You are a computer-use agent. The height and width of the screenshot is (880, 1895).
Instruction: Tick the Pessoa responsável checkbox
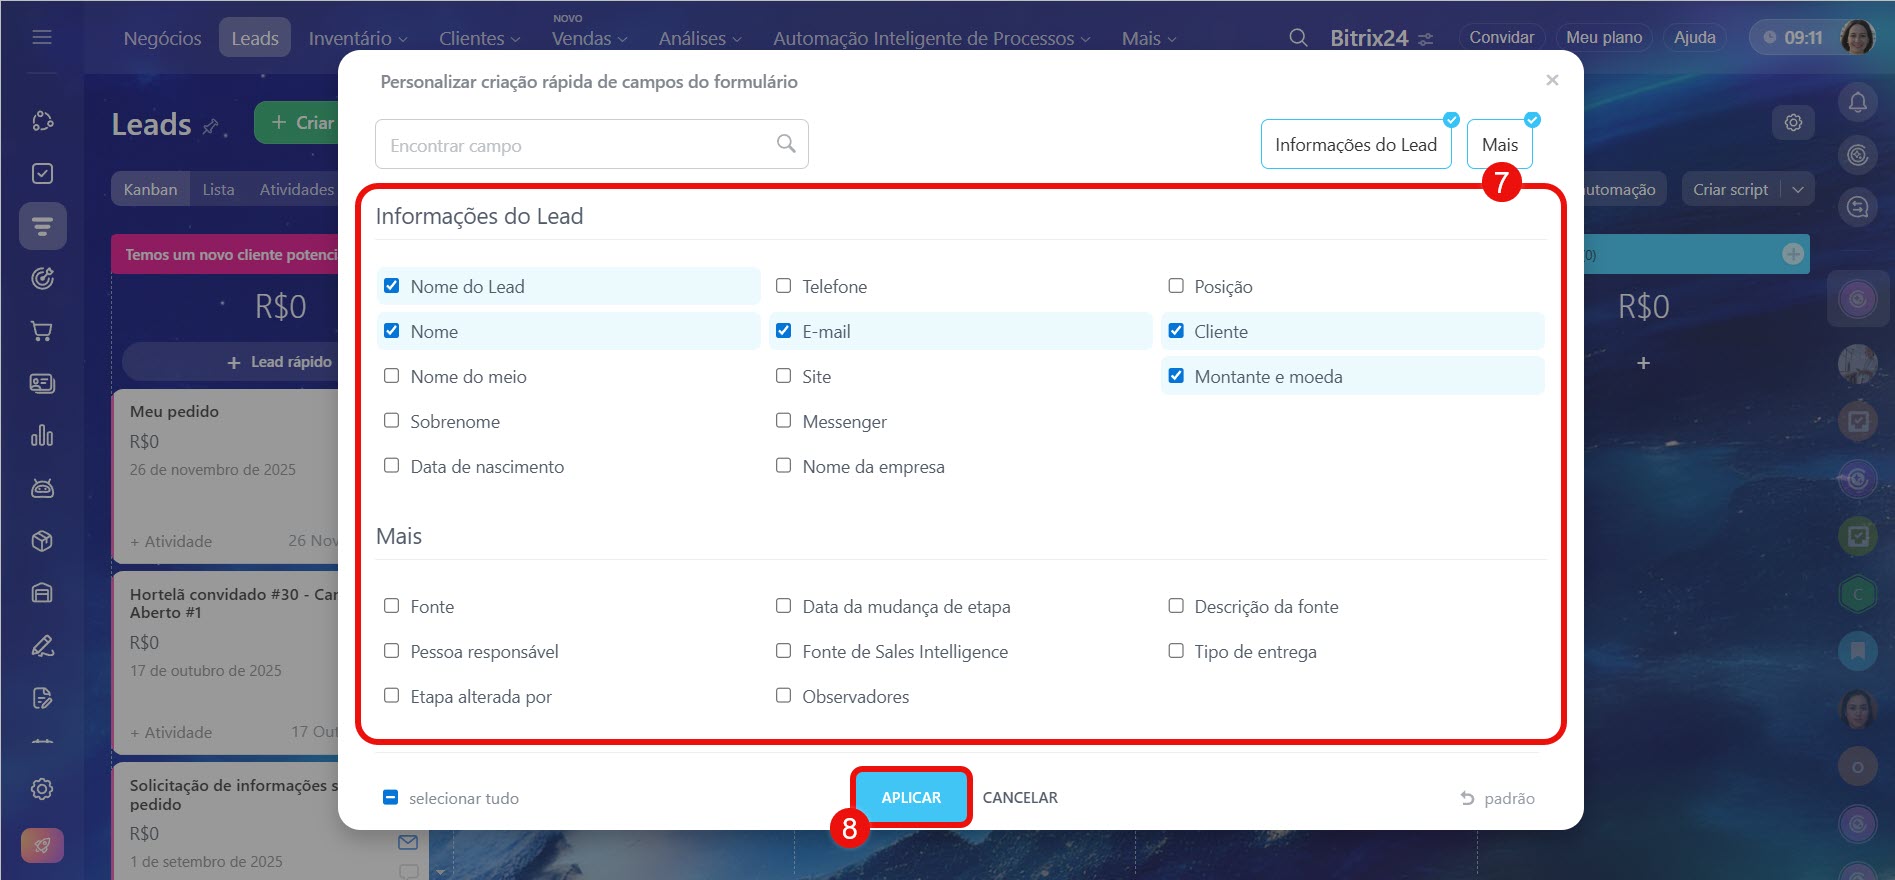(x=392, y=651)
